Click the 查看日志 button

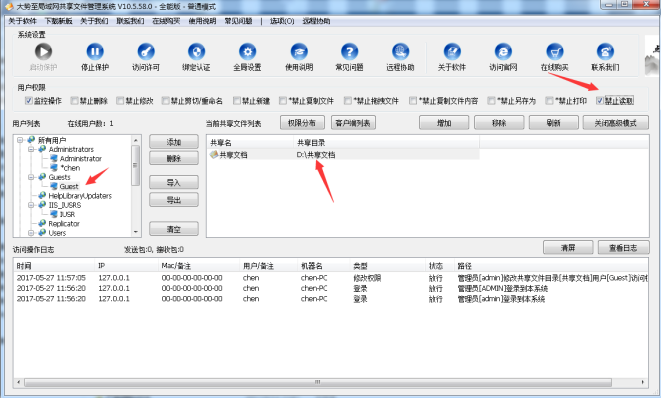(x=623, y=247)
